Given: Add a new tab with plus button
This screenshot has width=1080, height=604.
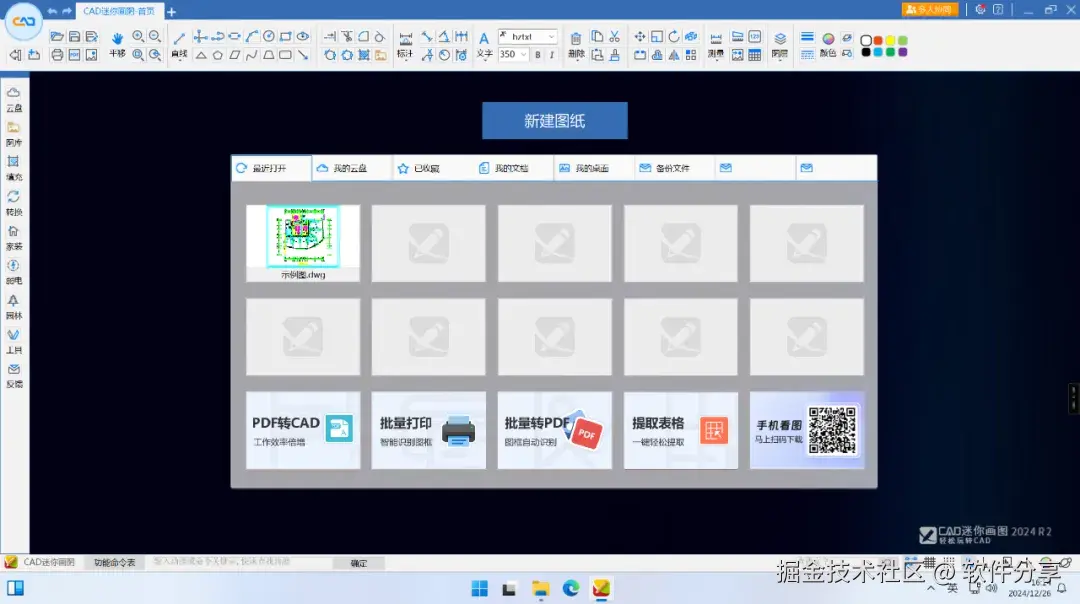Looking at the screenshot, I should (x=172, y=12).
